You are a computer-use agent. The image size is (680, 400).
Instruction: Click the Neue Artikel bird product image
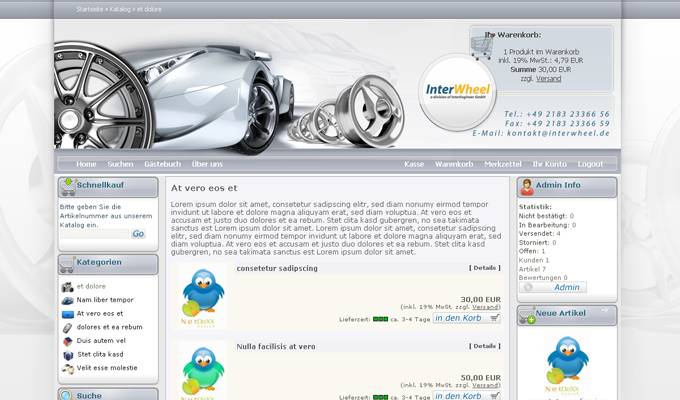[567, 363]
